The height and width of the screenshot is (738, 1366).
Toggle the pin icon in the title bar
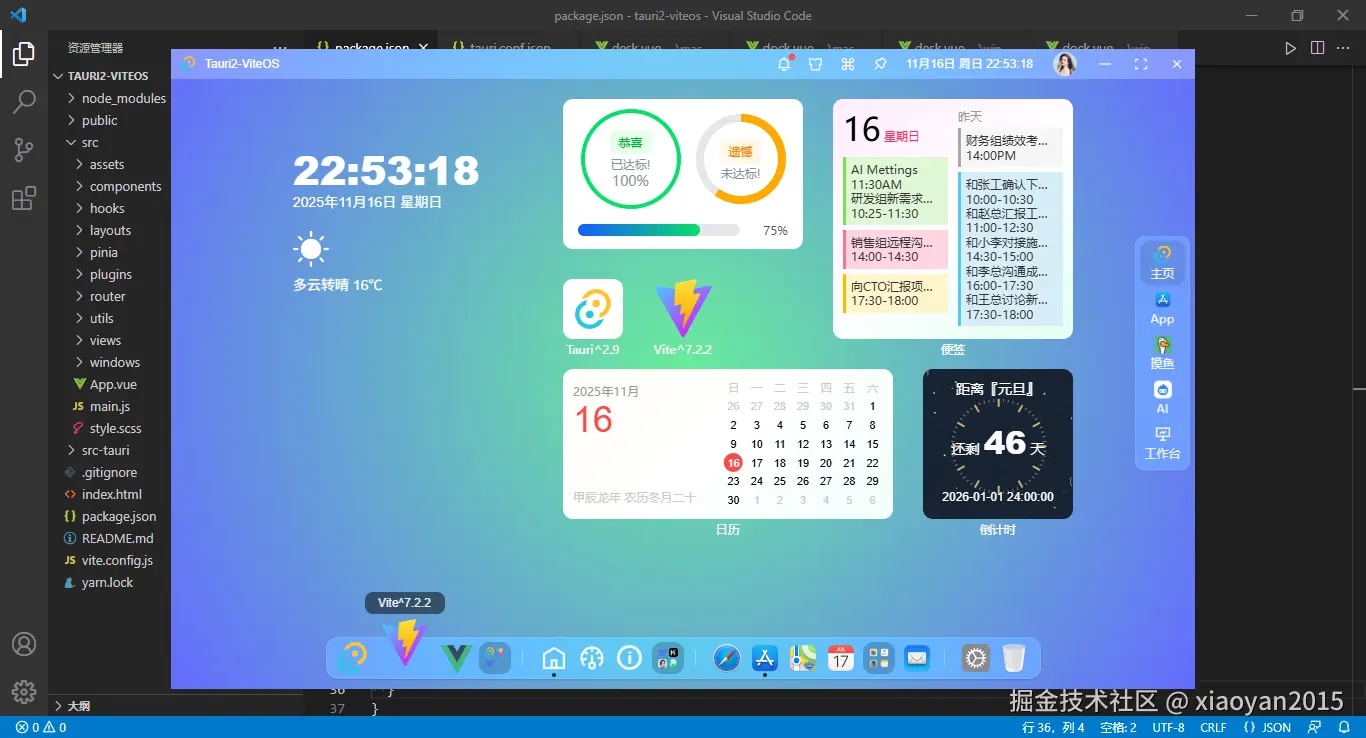tap(879, 63)
